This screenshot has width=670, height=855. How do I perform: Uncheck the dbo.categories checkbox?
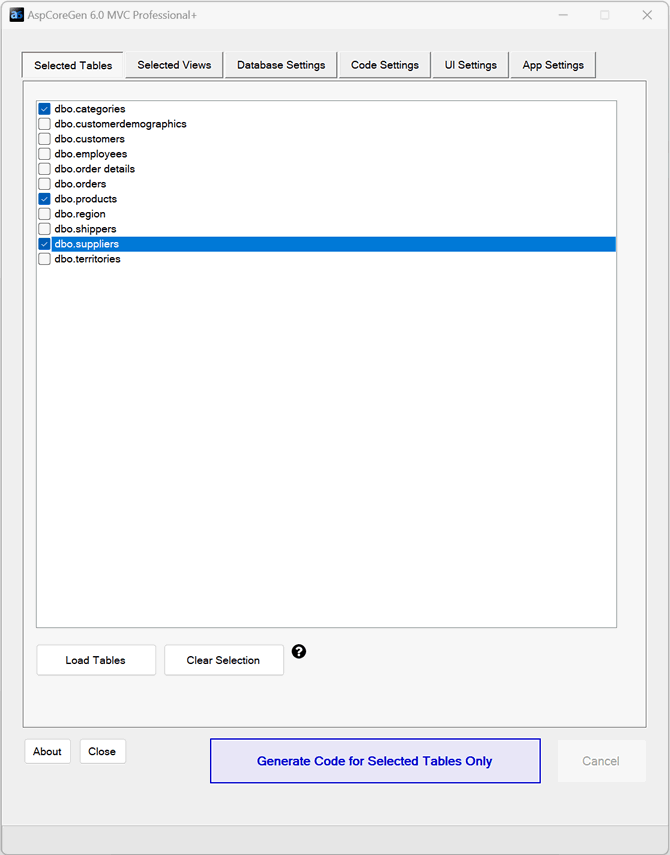[45, 109]
